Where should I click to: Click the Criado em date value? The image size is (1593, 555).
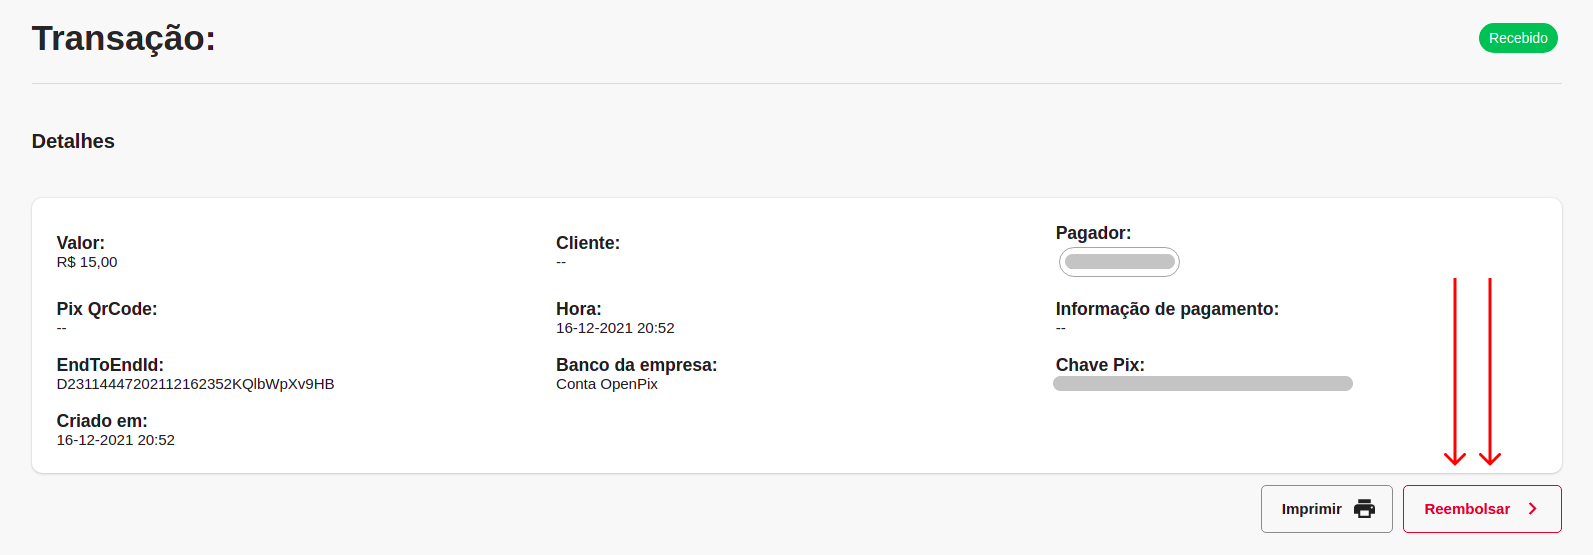115,440
